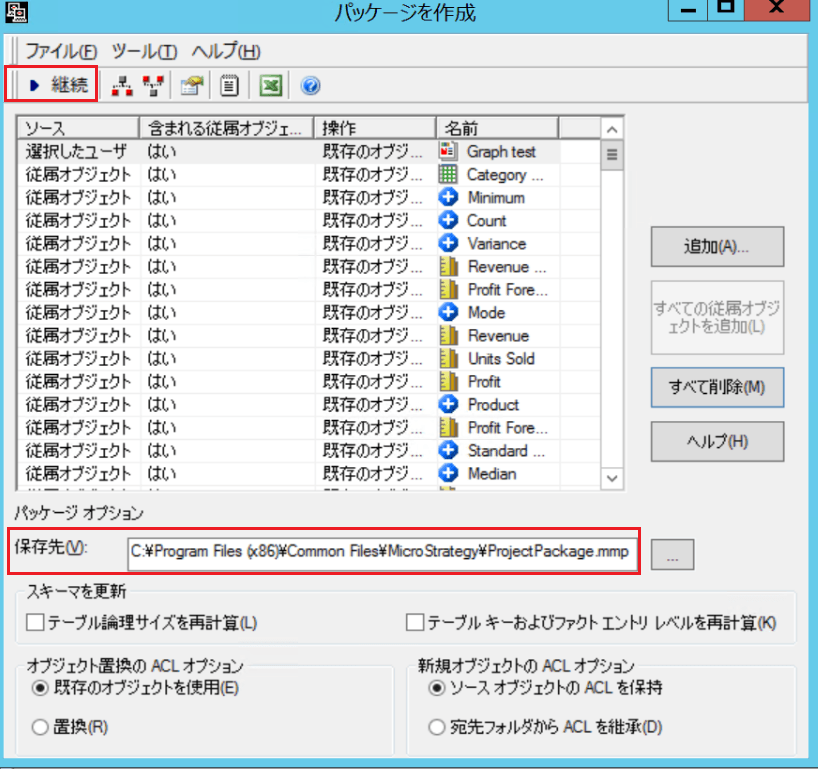This screenshot has width=818, height=769.
Task: Click the plus icon beside Standard
Action: click(x=448, y=450)
